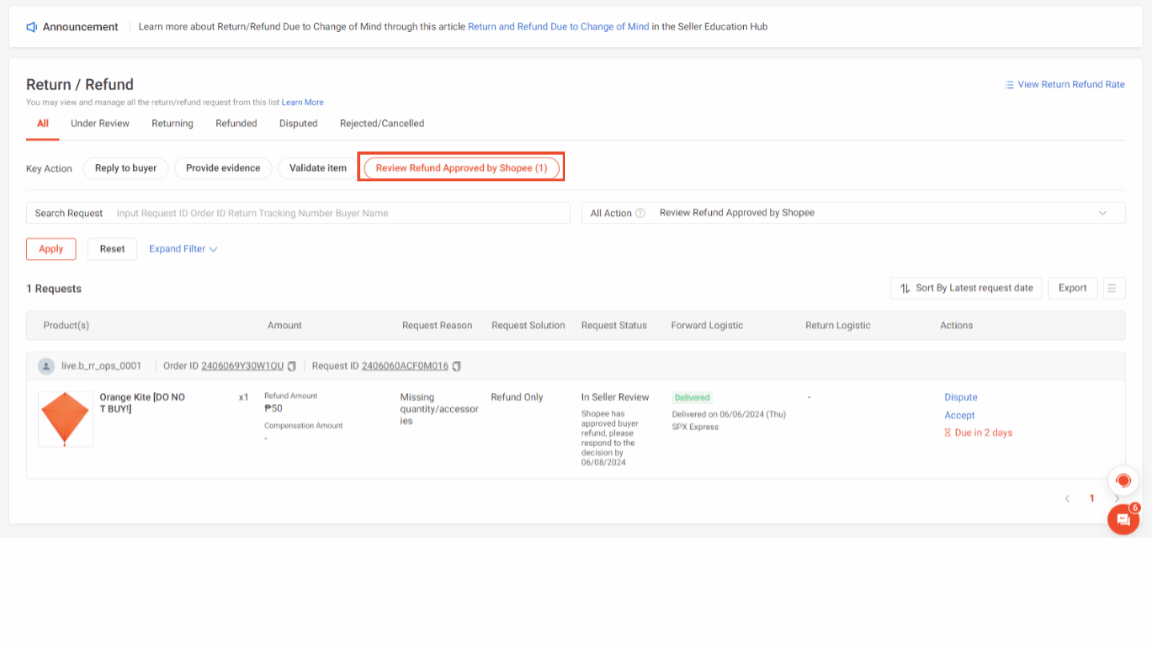Switch to the Disputed tab
Image resolution: width=1152 pixels, height=648 pixels.
[x=298, y=123]
